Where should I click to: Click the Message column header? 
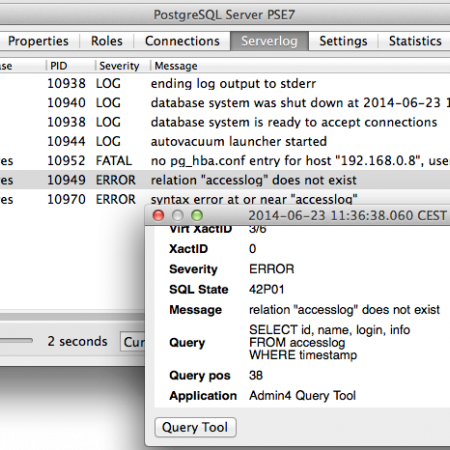(x=300, y=66)
